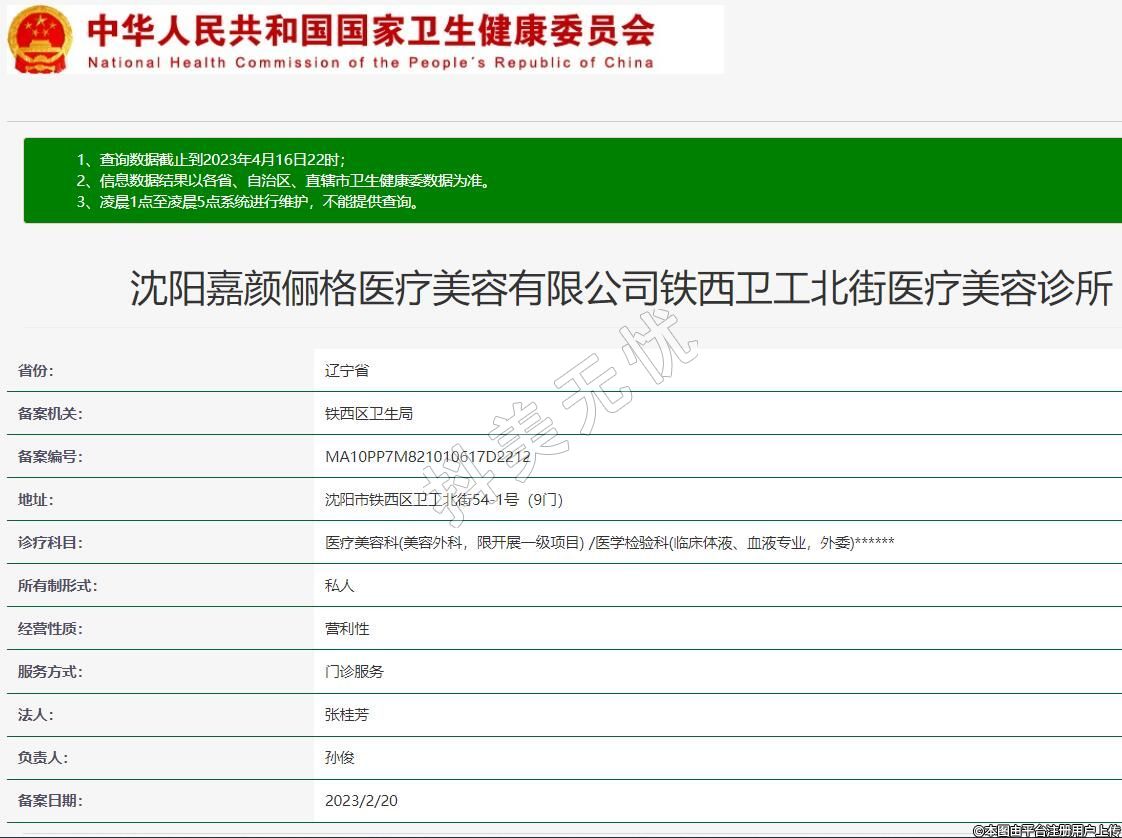Click the address 沈阳市铁西区卫工北街54-1号
Viewport: 1122px width, 838px height.
click(450, 500)
